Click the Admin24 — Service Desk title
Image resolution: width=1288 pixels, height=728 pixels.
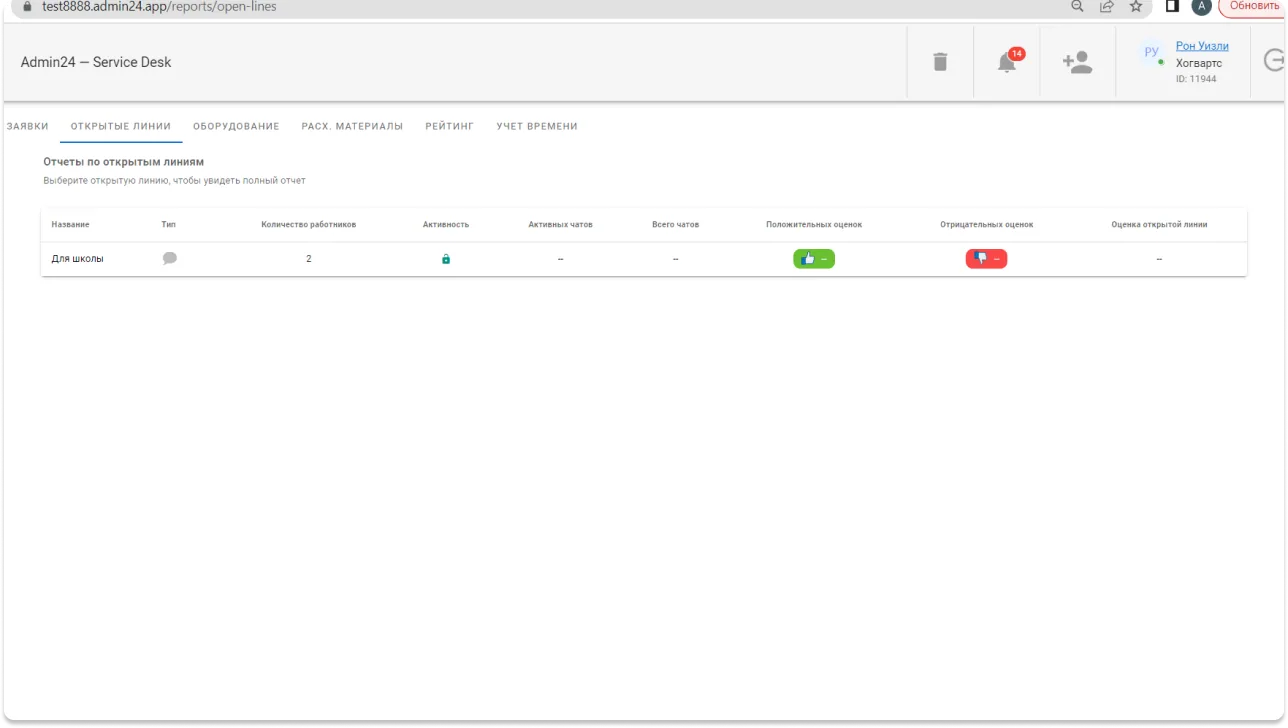(96, 62)
